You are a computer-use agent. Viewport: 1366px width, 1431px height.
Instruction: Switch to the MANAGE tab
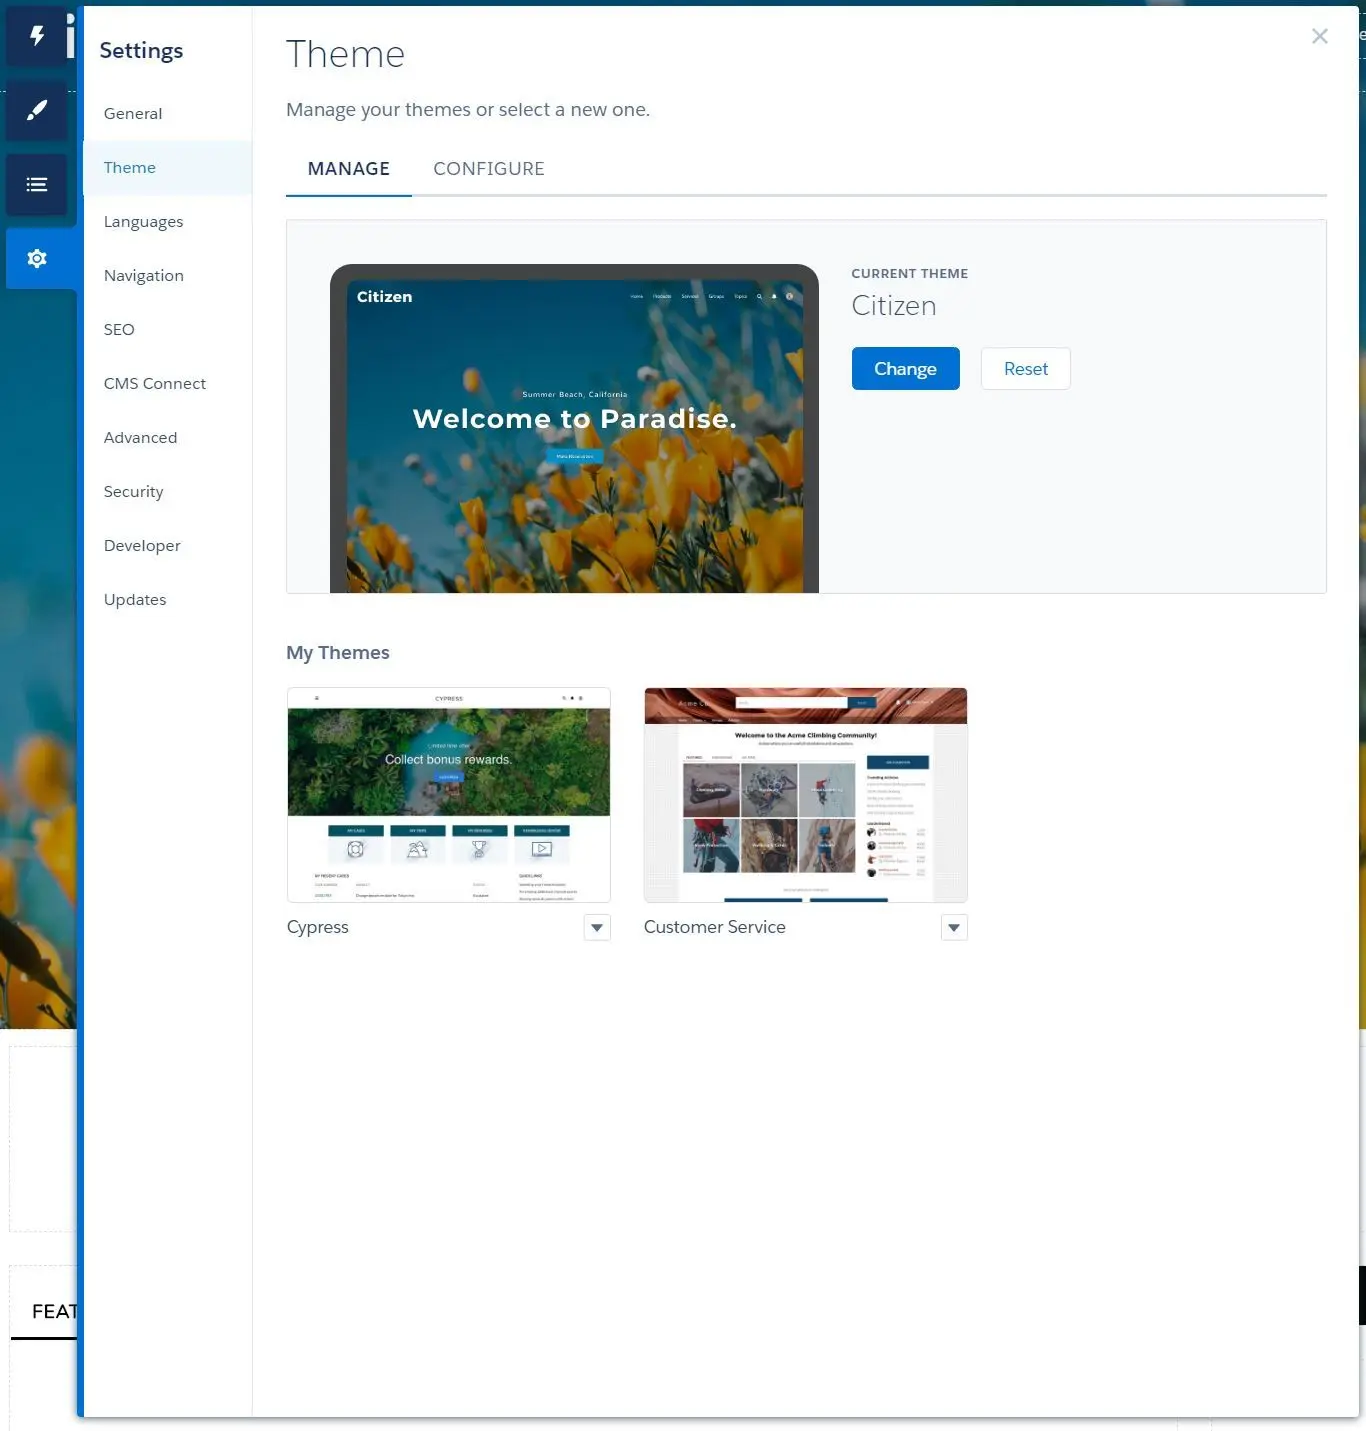(349, 169)
